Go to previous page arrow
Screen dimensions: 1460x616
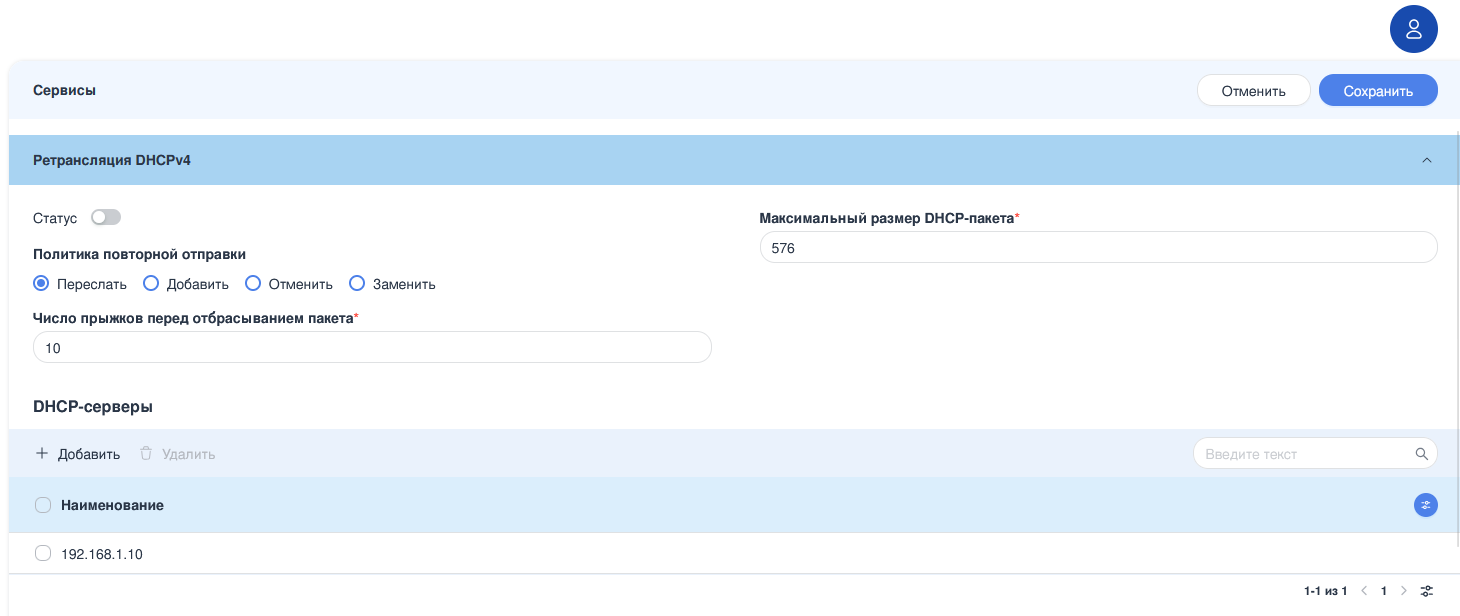[x=1363, y=591]
